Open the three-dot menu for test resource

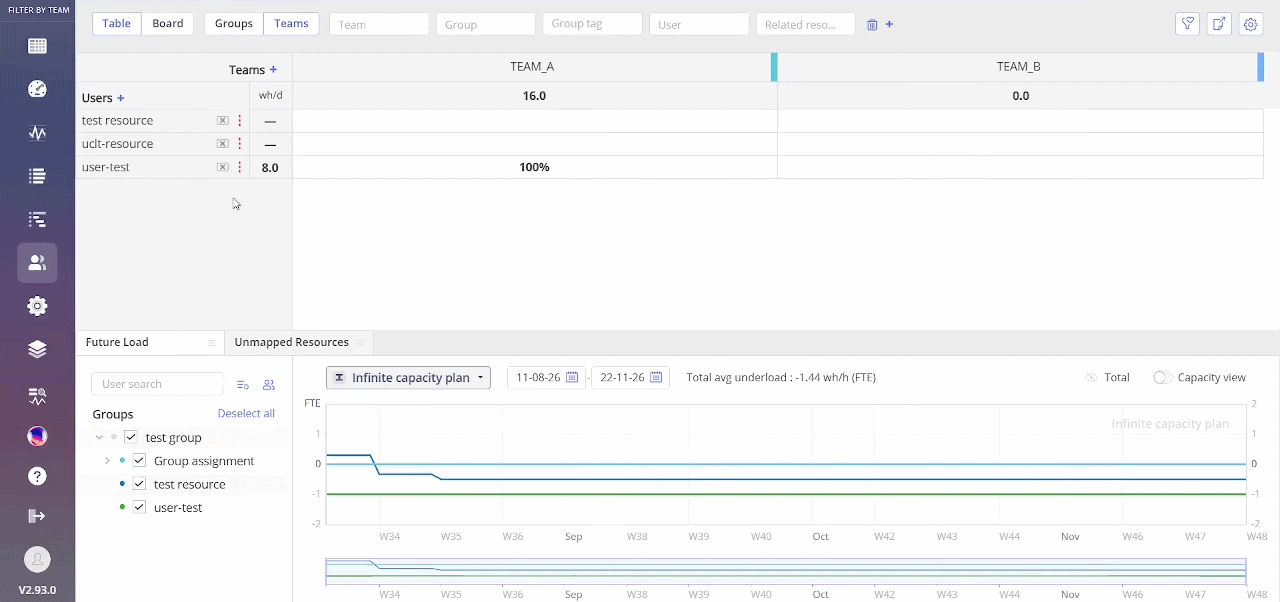click(239, 120)
